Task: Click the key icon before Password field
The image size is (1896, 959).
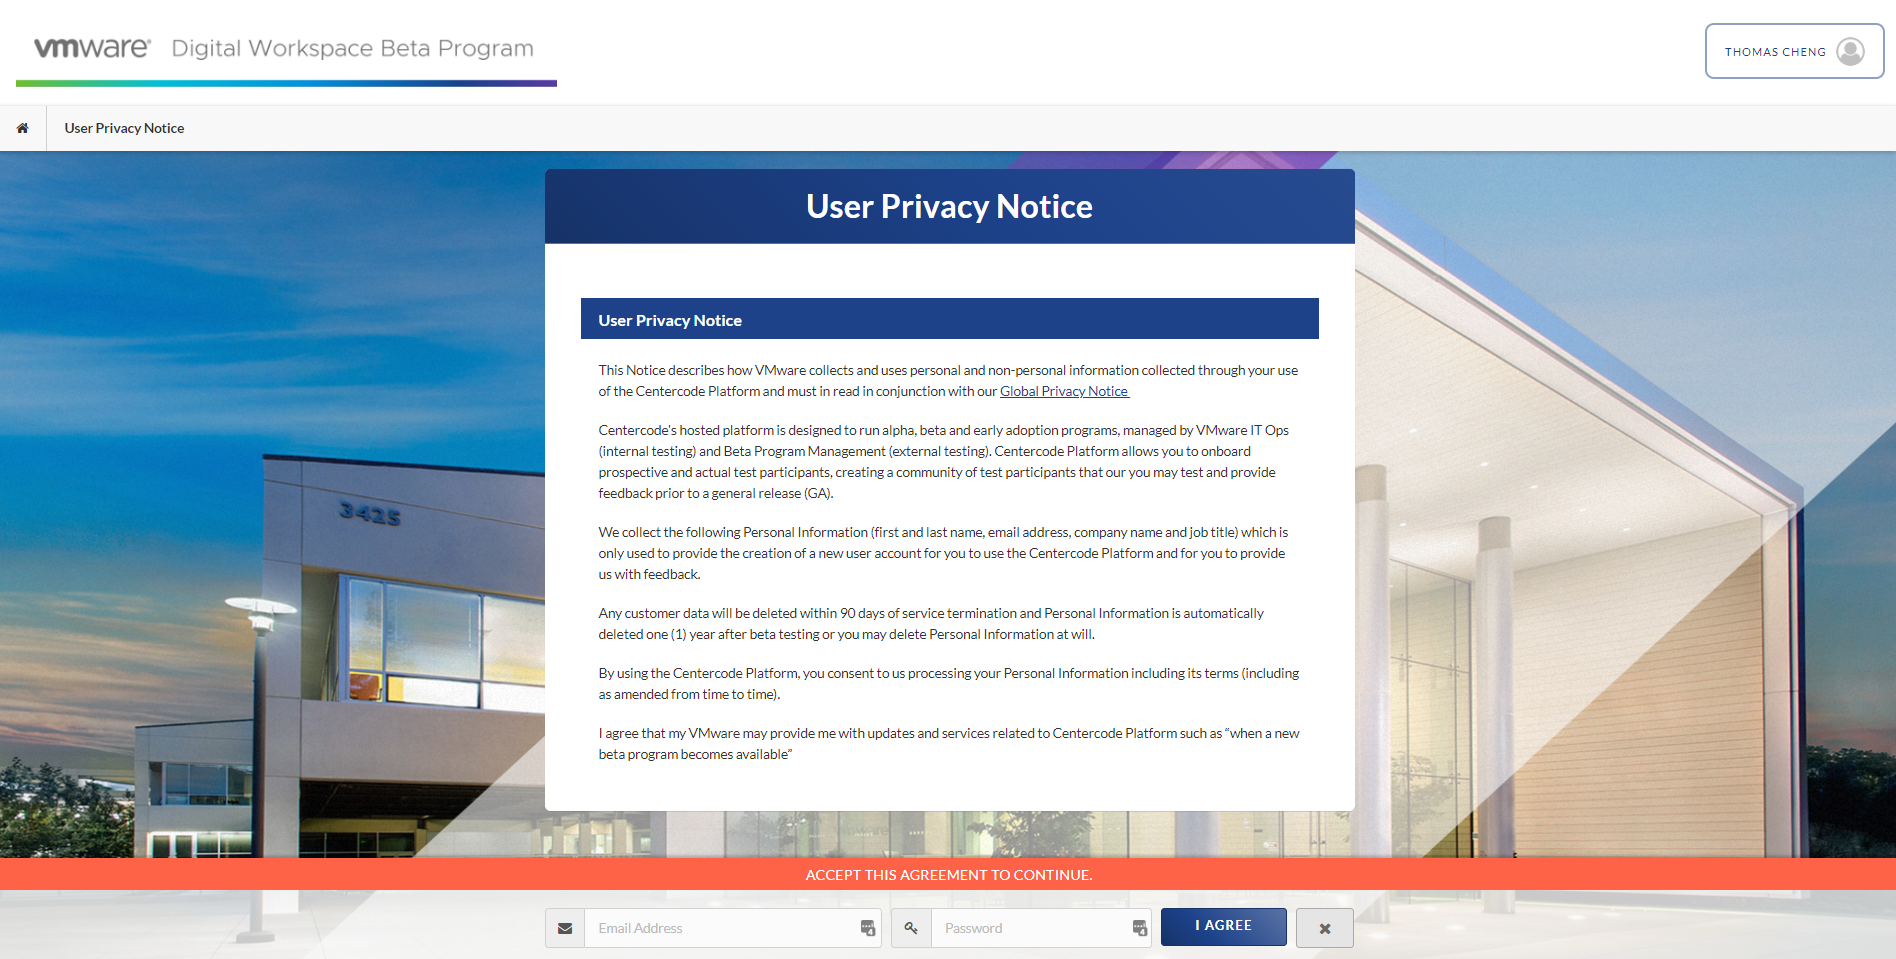Action: click(x=911, y=928)
